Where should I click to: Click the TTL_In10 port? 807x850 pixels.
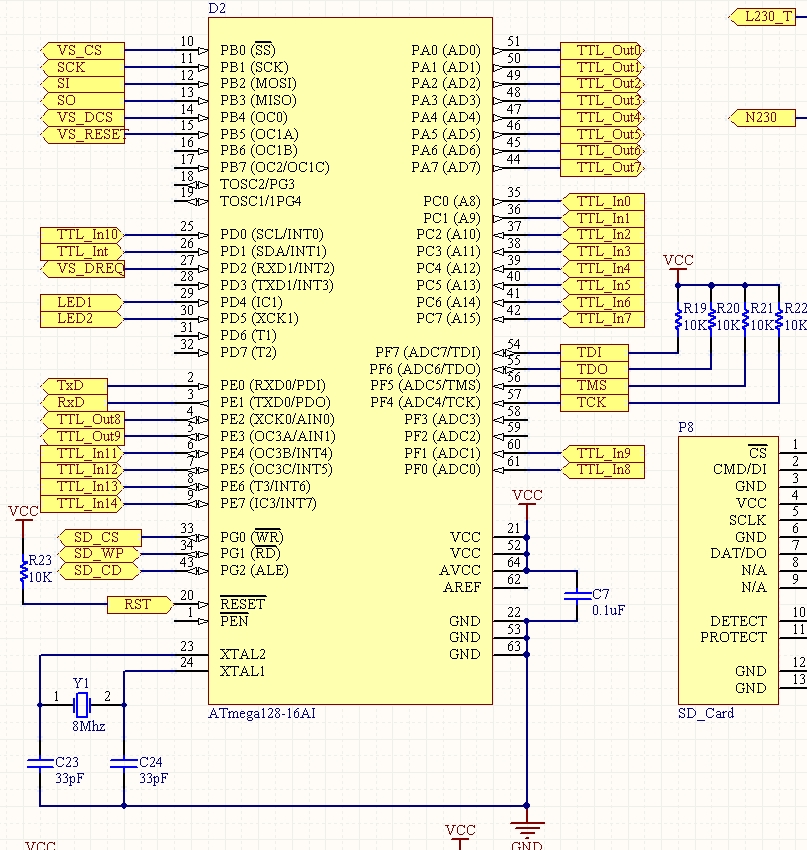pyautogui.click(x=82, y=235)
